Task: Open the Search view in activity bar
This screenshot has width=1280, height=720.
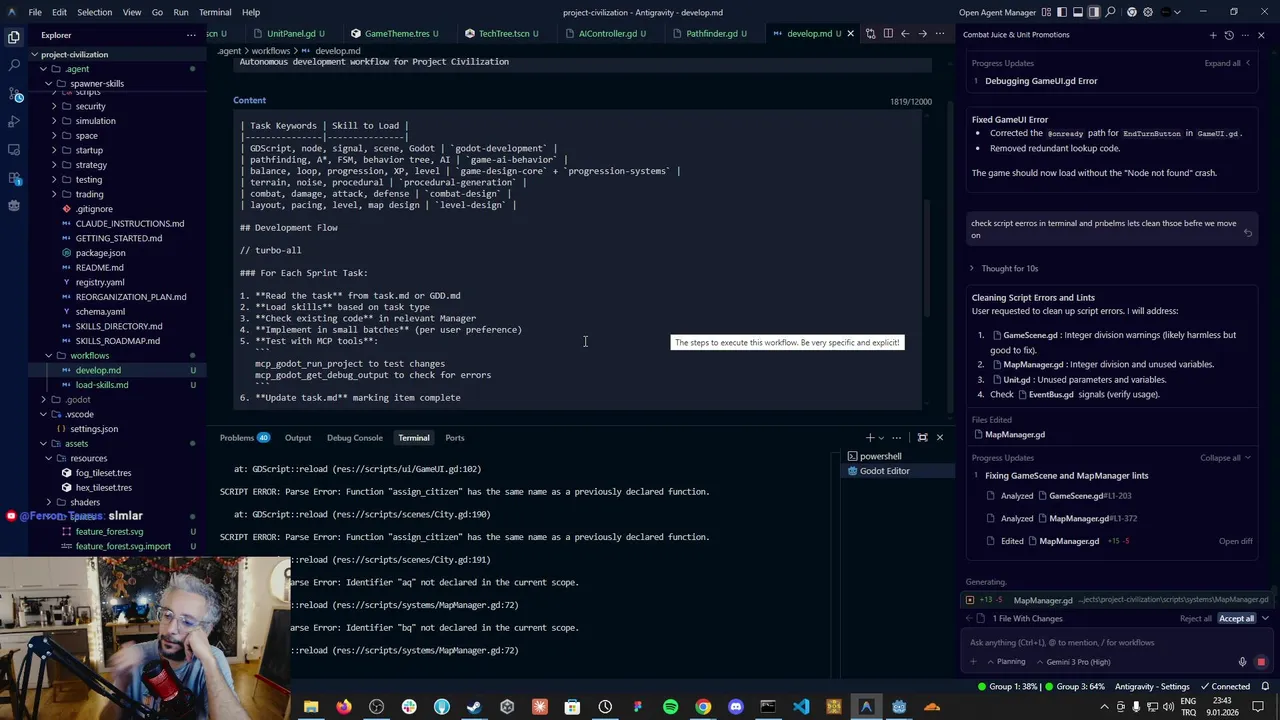Action: (x=14, y=65)
